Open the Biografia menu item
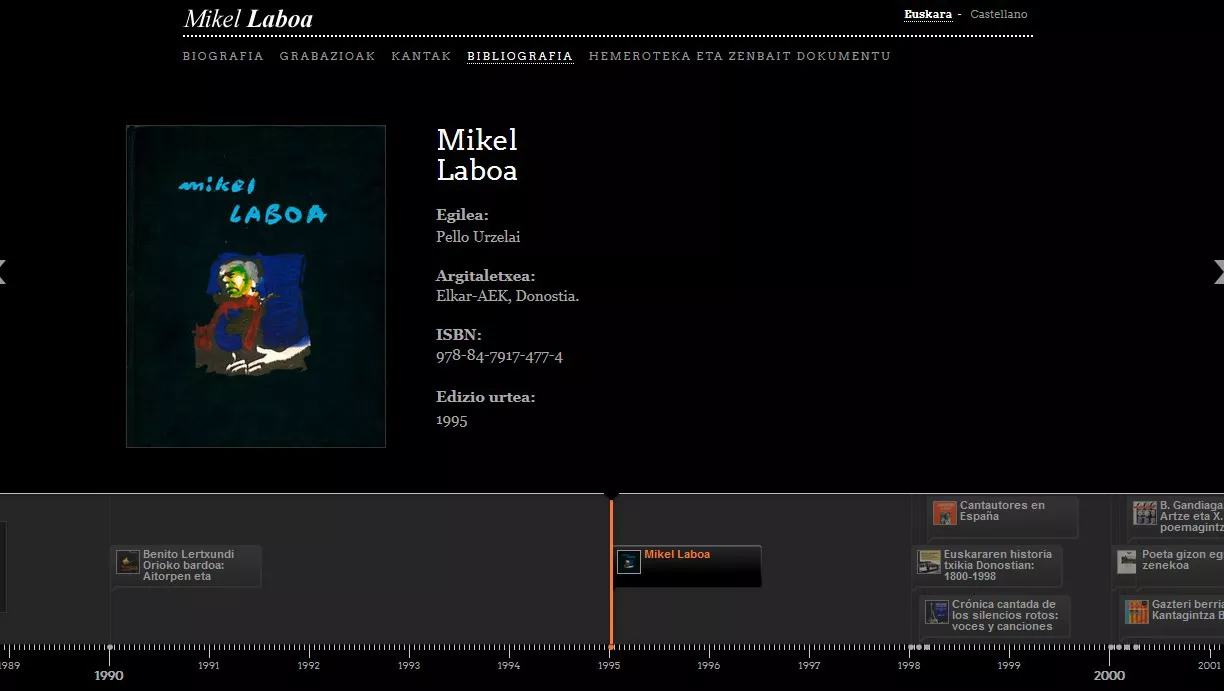This screenshot has width=1224, height=691. 223,56
